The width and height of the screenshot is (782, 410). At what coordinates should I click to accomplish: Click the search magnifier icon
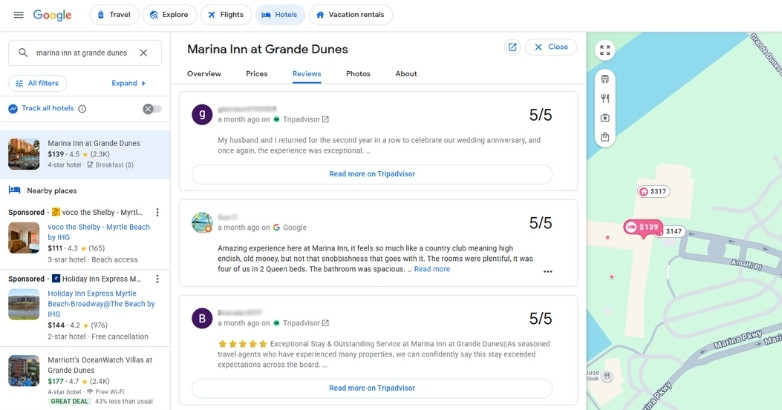pyautogui.click(x=23, y=52)
